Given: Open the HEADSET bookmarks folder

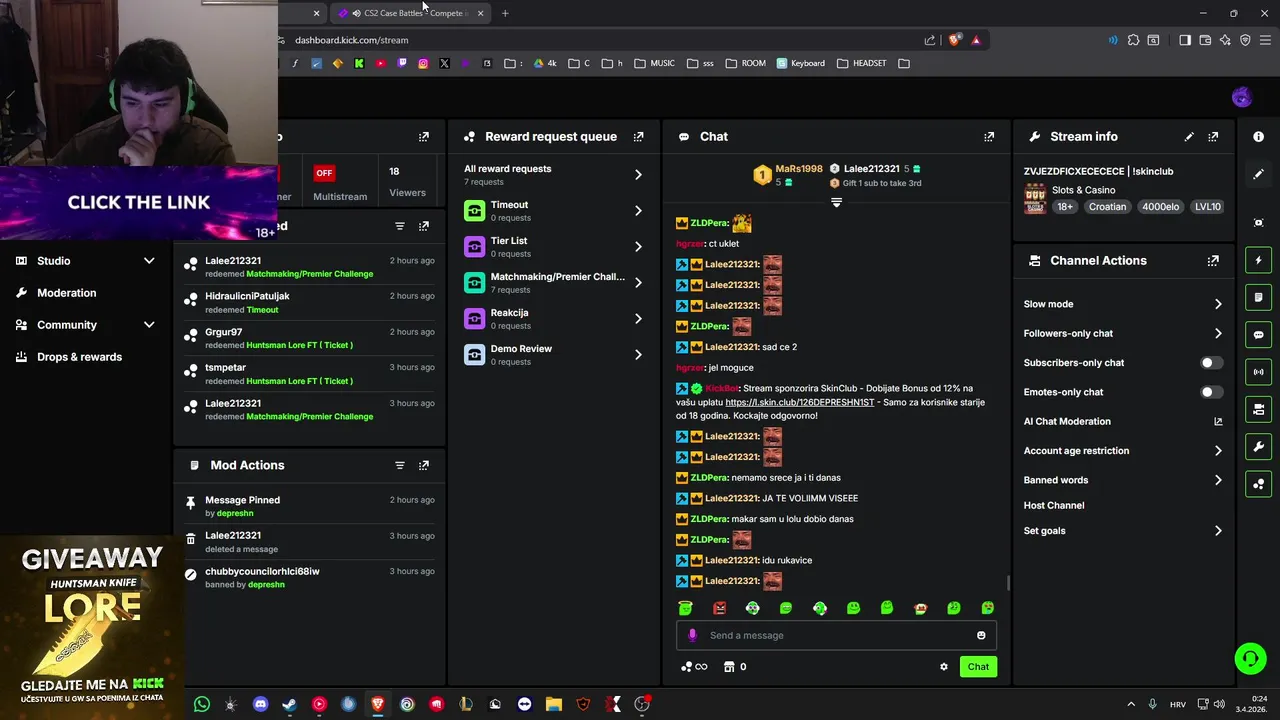Looking at the screenshot, I should pos(861,63).
